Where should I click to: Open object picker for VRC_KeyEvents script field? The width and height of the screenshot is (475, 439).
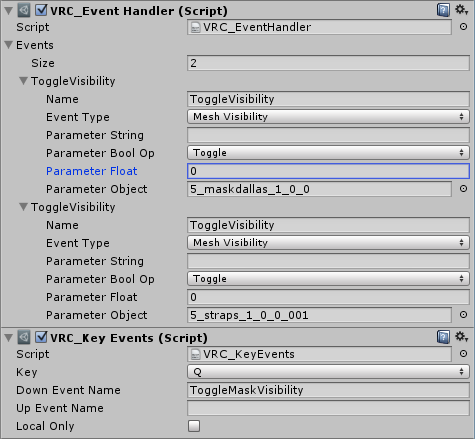click(463, 354)
